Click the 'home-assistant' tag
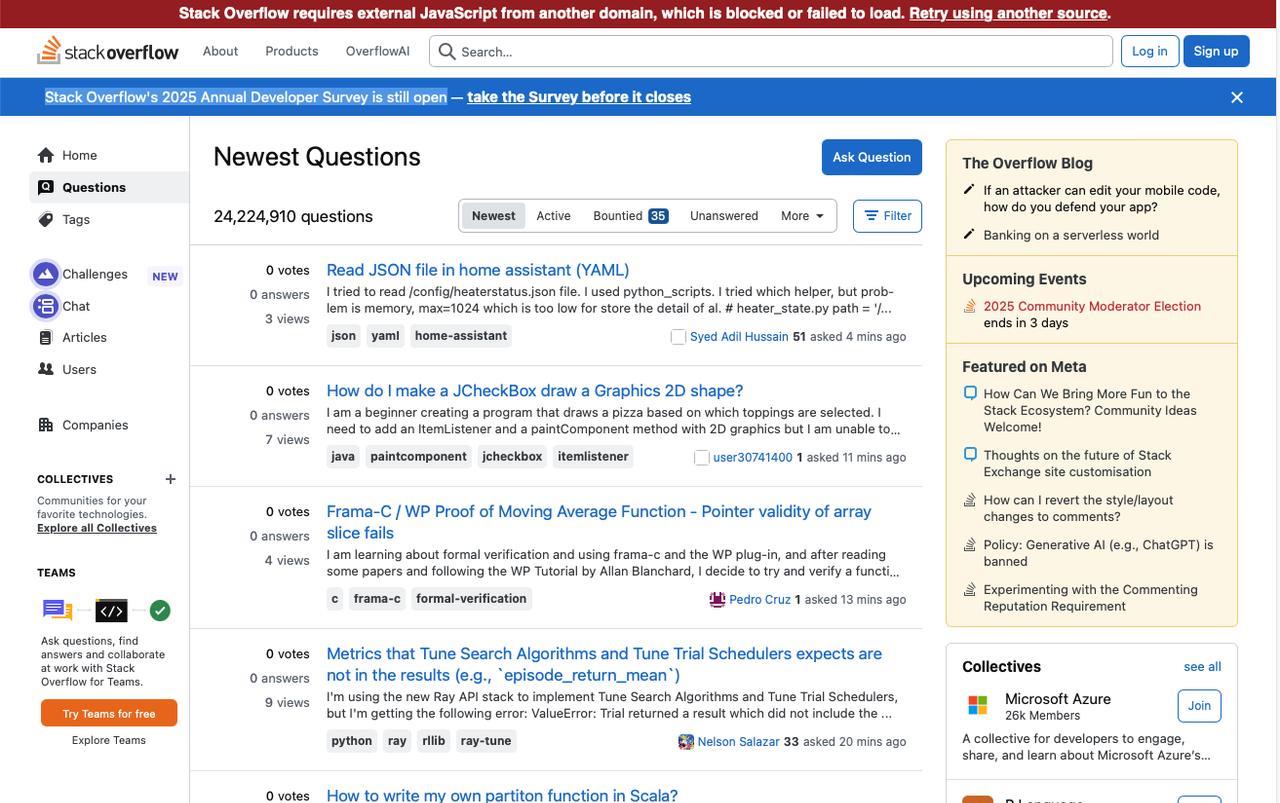 click(x=461, y=336)
